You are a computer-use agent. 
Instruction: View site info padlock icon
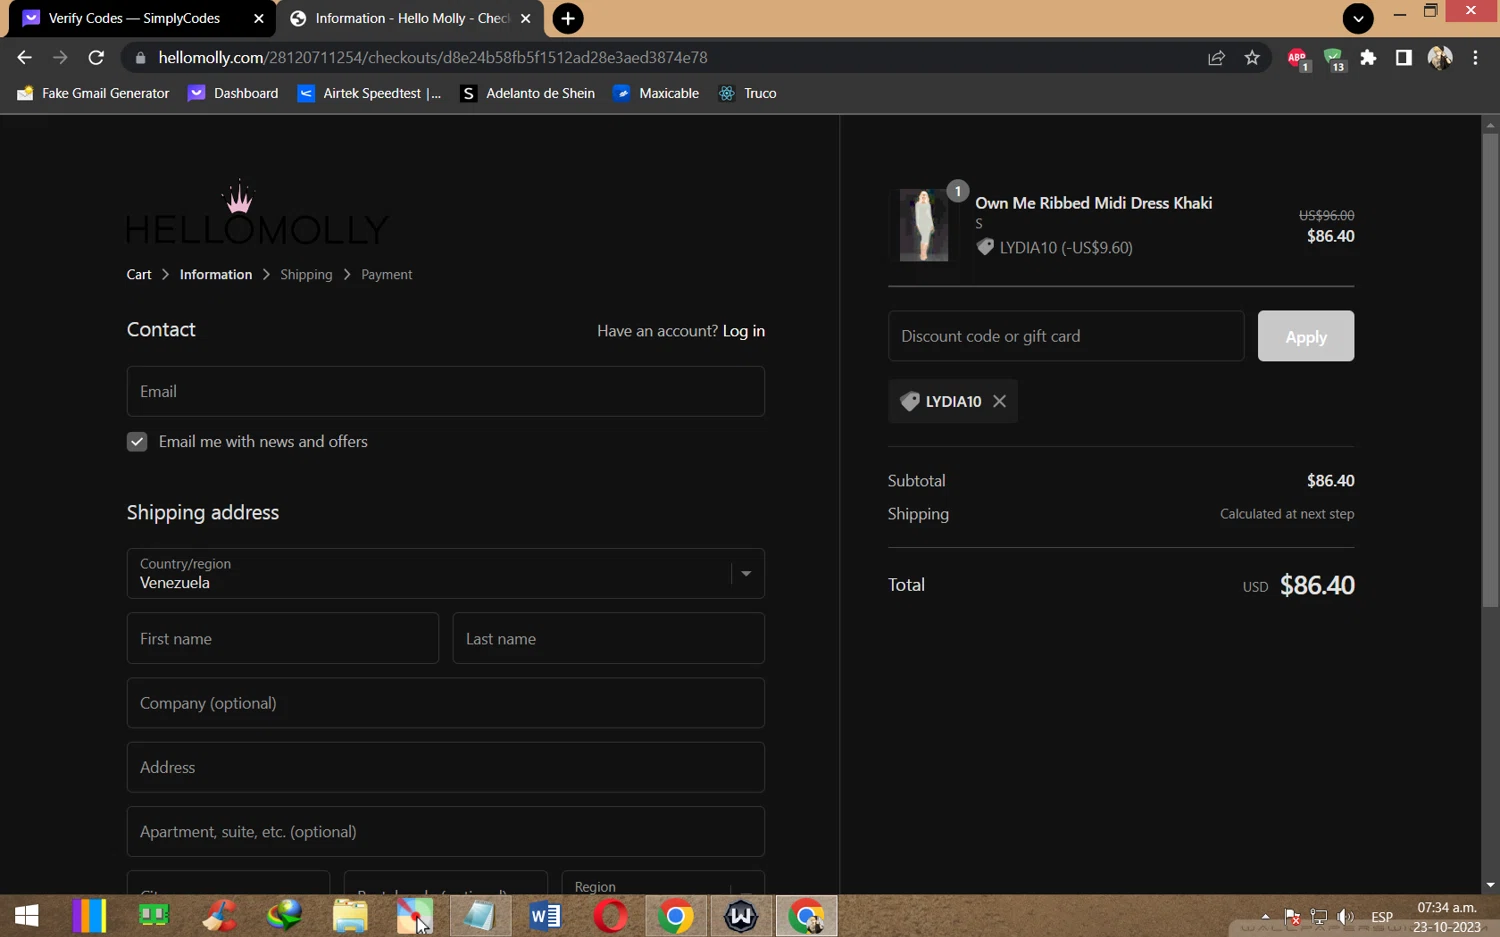point(140,58)
